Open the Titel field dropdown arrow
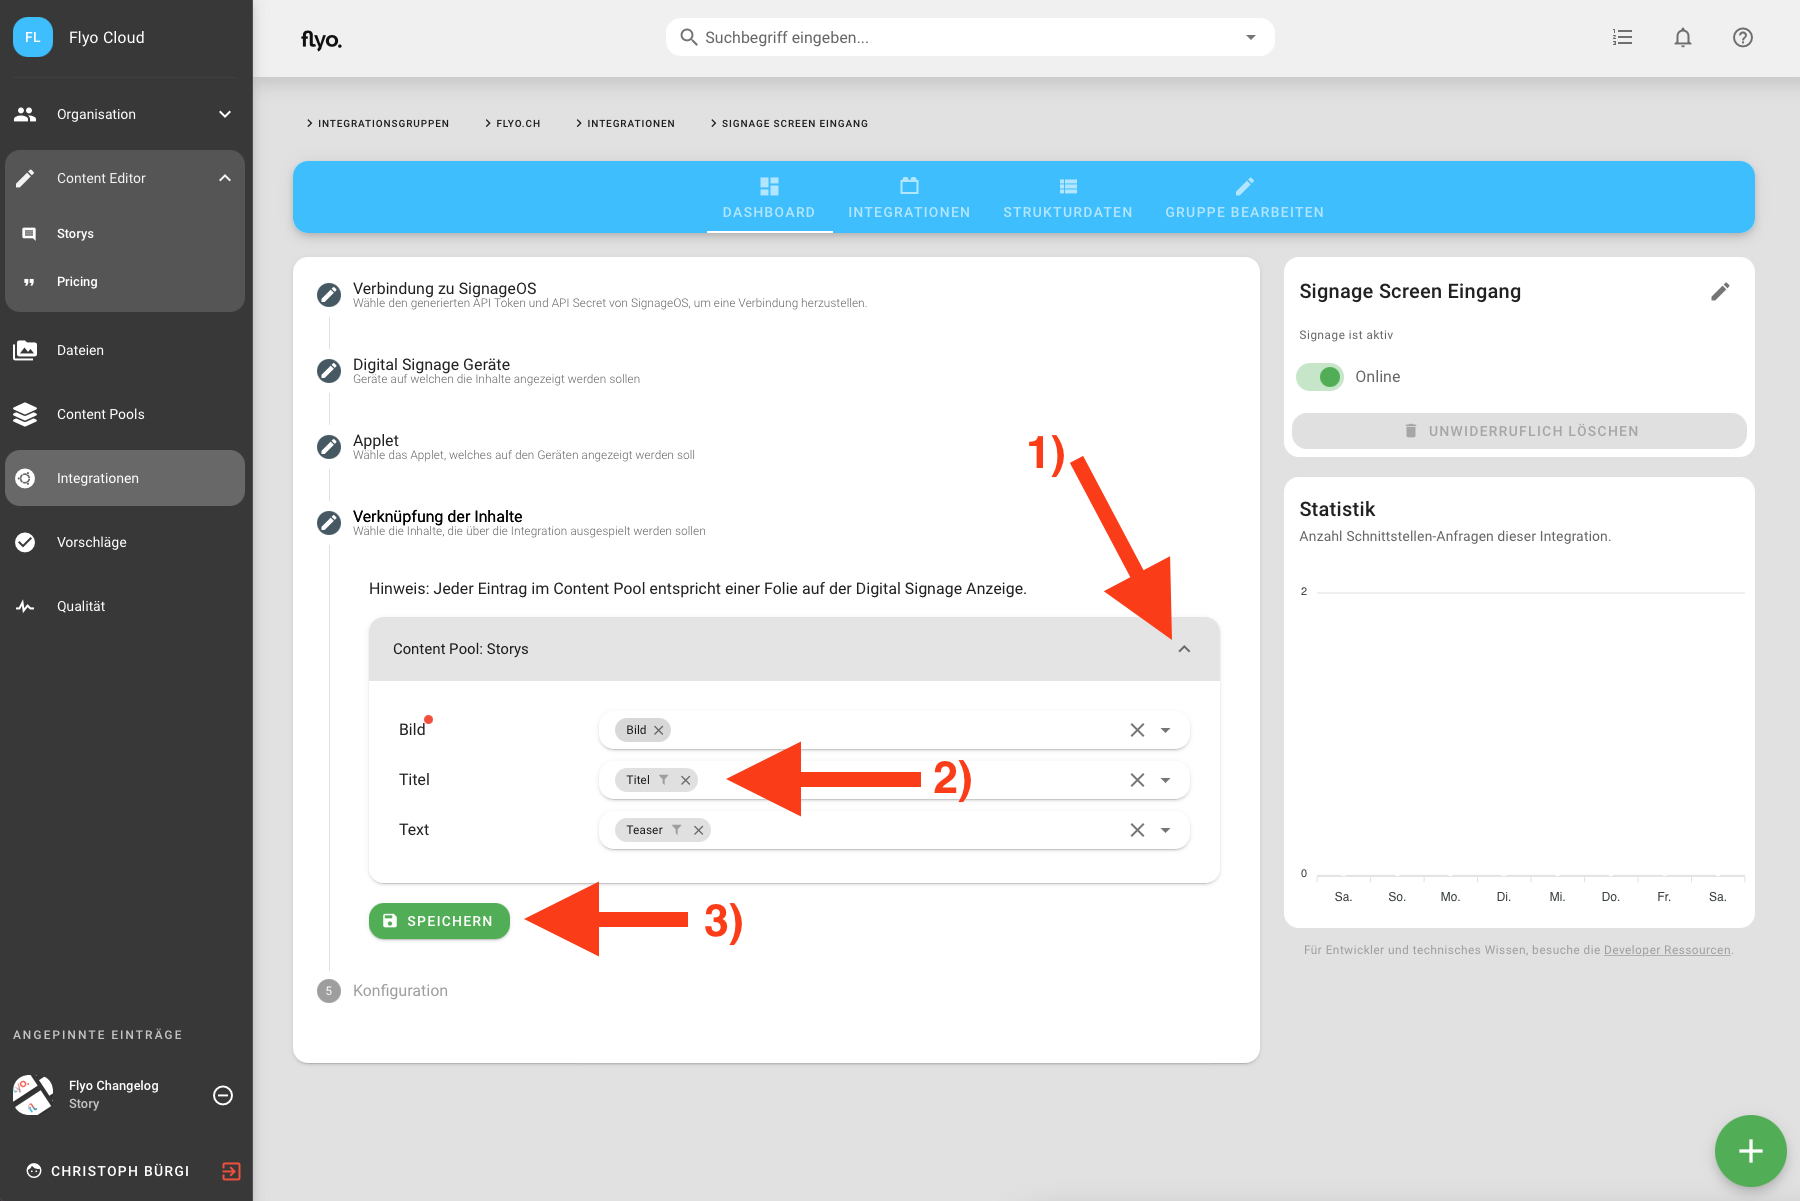 tap(1165, 780)
